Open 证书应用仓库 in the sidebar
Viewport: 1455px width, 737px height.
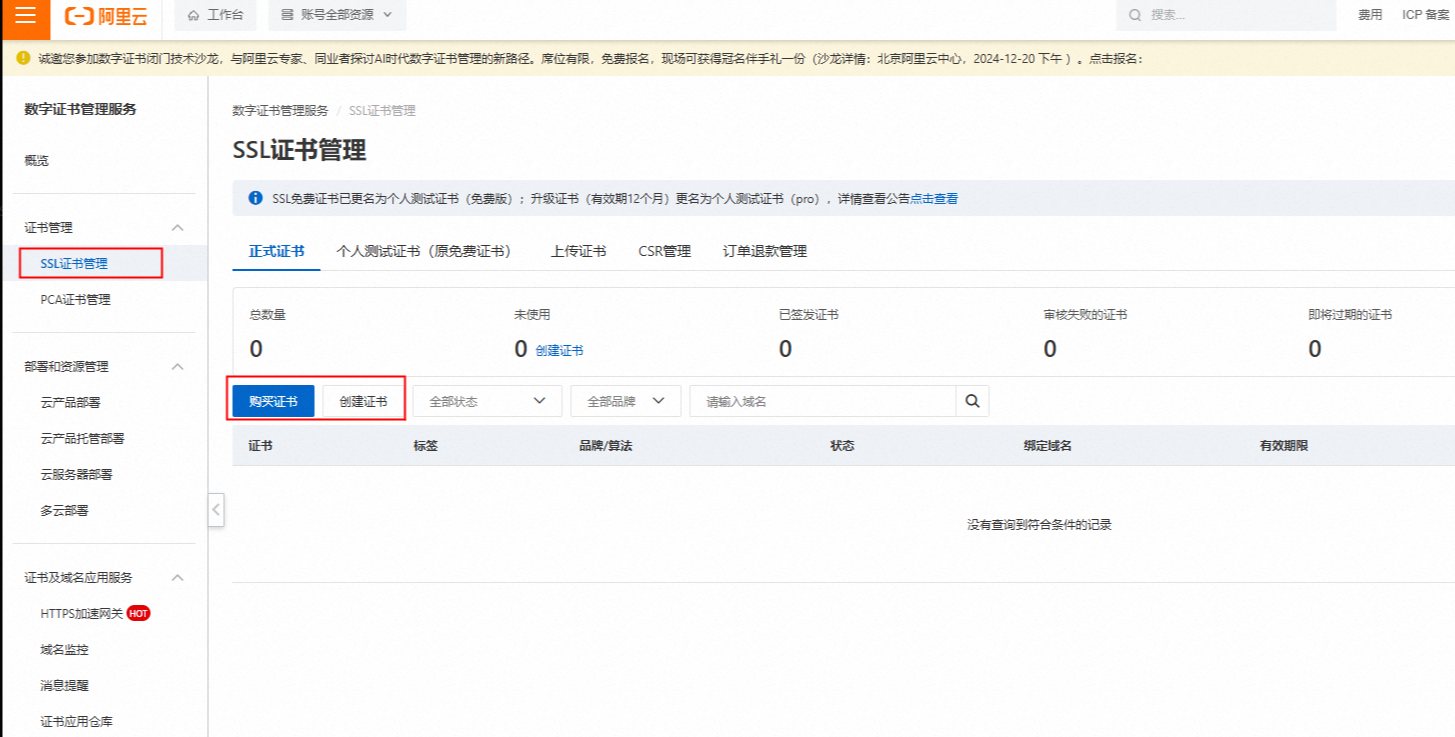point(76,721)
